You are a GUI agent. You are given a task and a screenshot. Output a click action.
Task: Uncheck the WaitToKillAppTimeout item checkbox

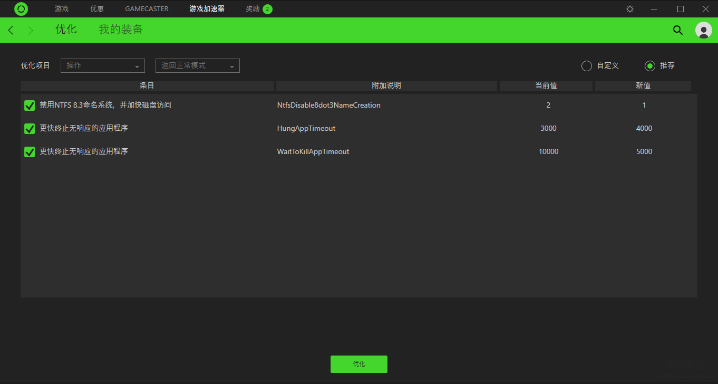29,151
